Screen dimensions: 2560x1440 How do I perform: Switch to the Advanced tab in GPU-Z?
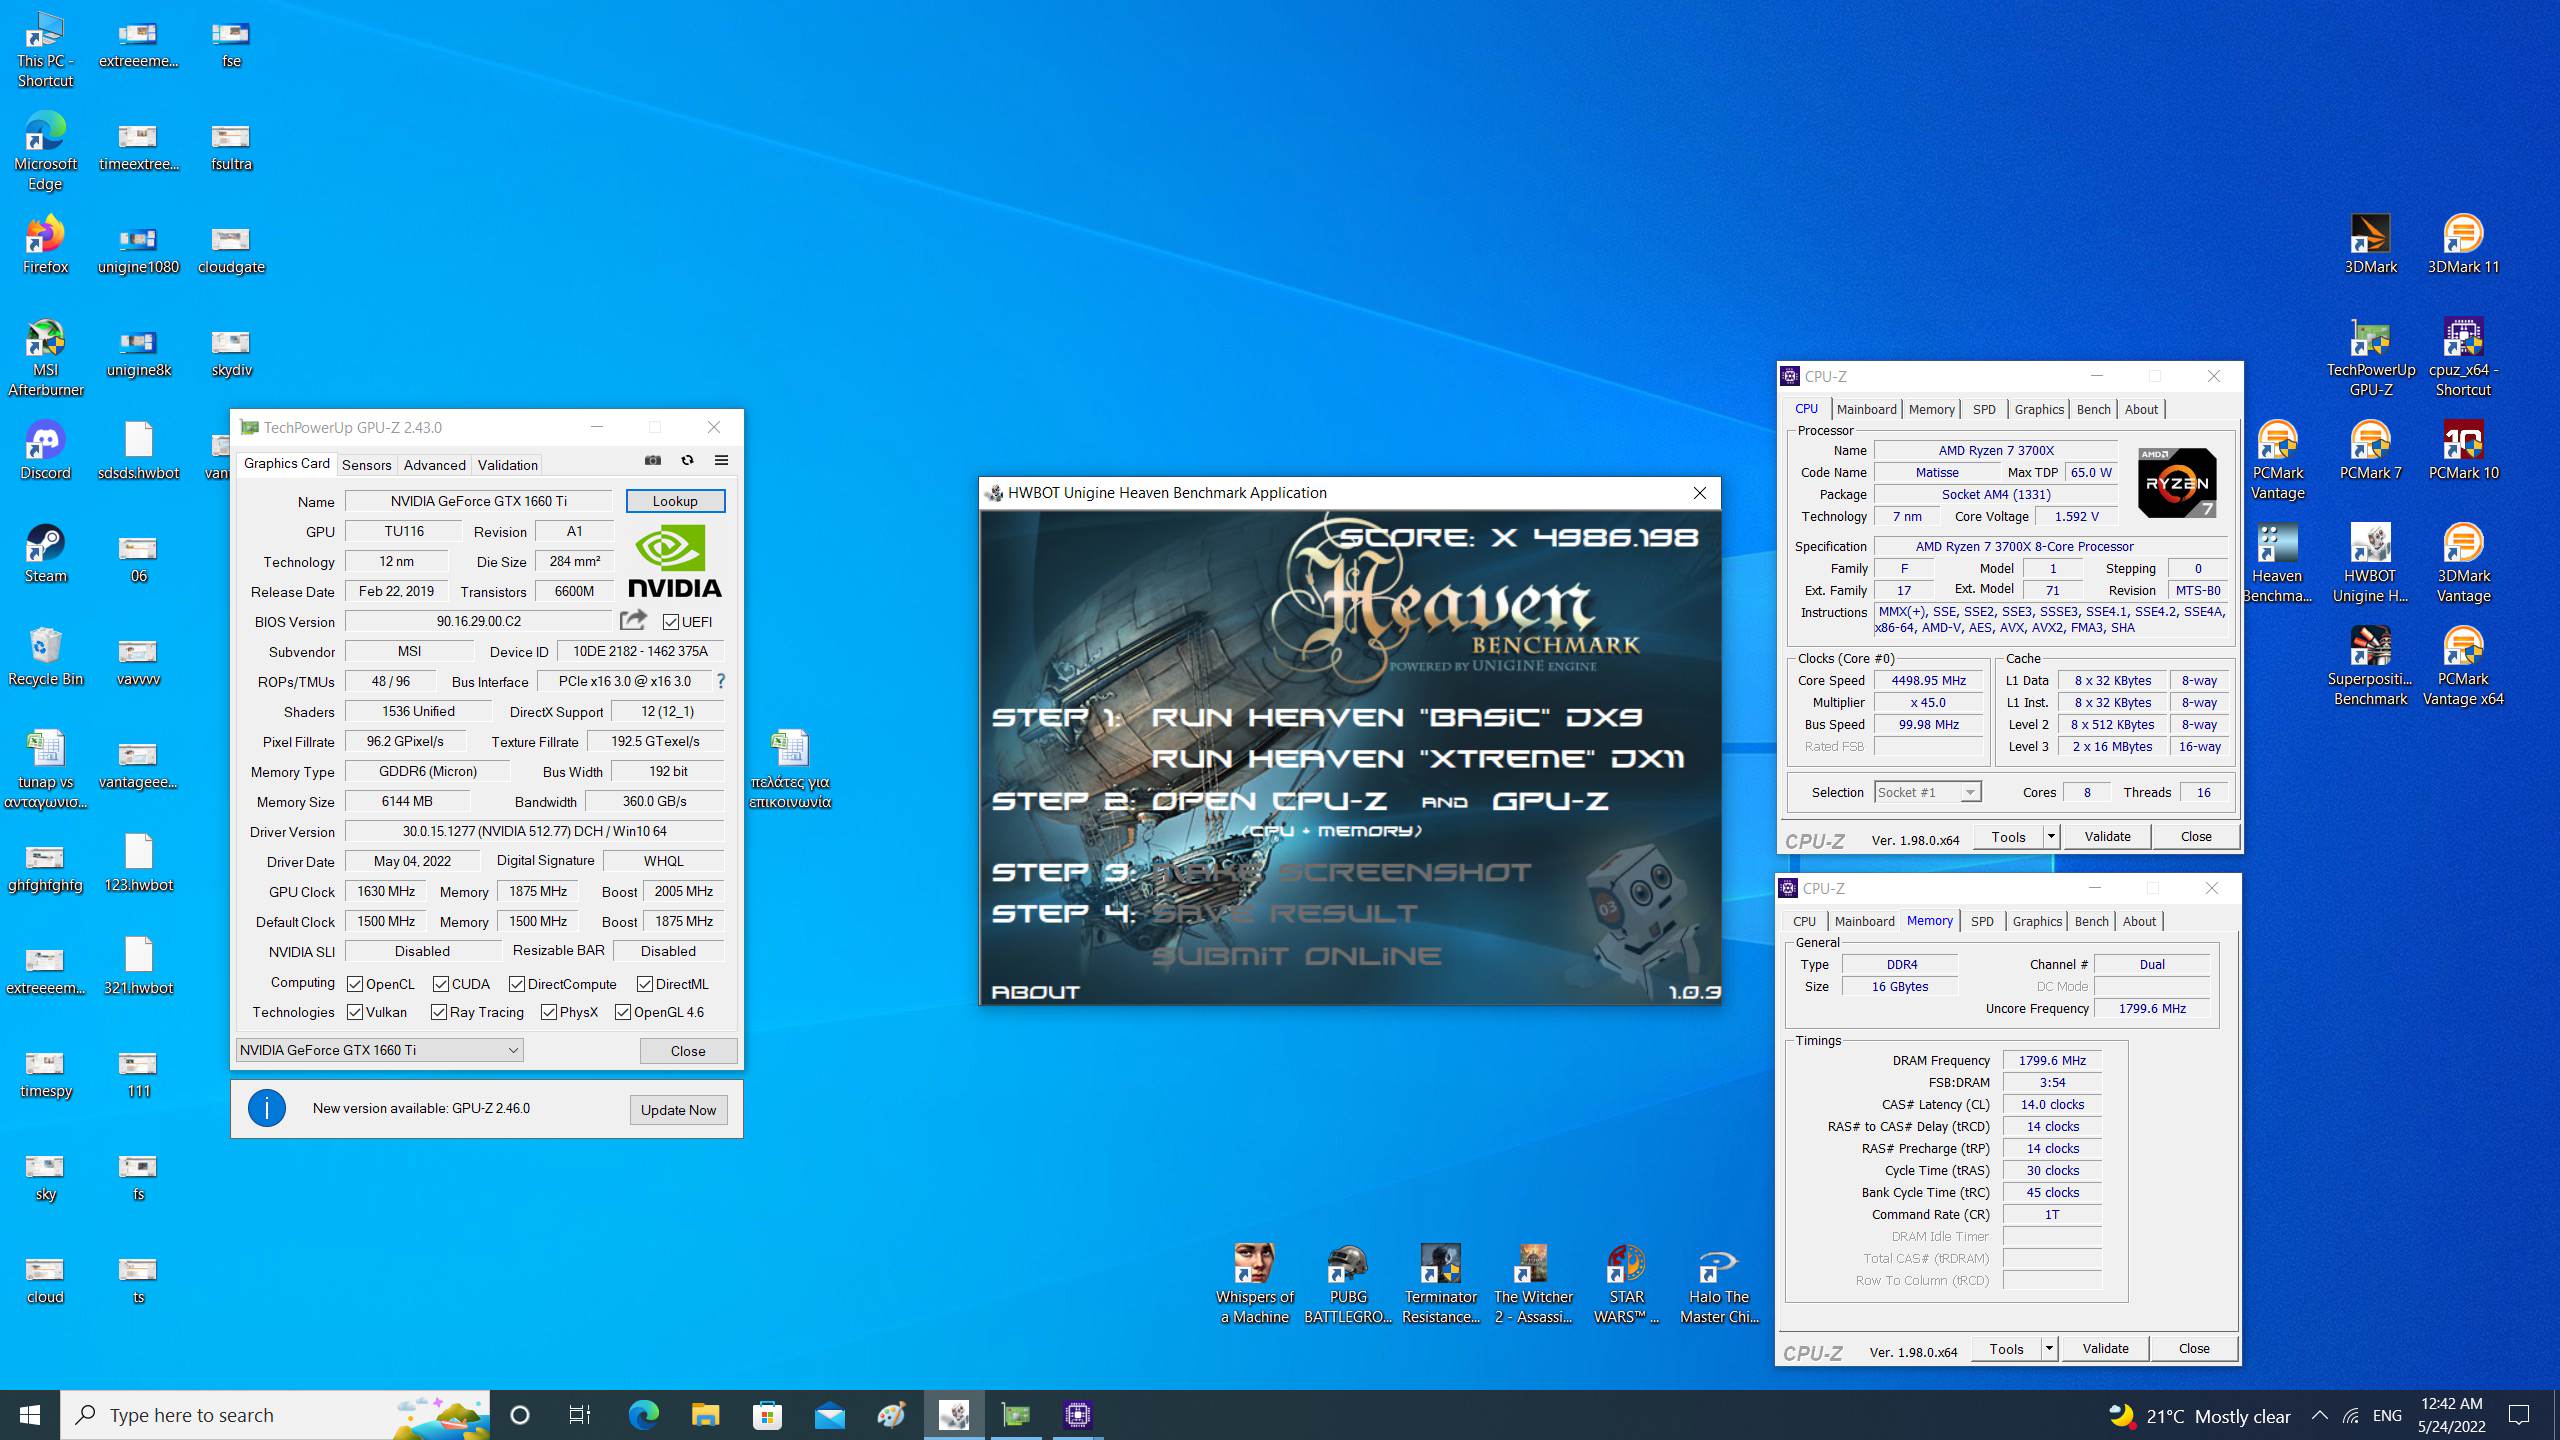pyautogui.click(x=434, y=465)
